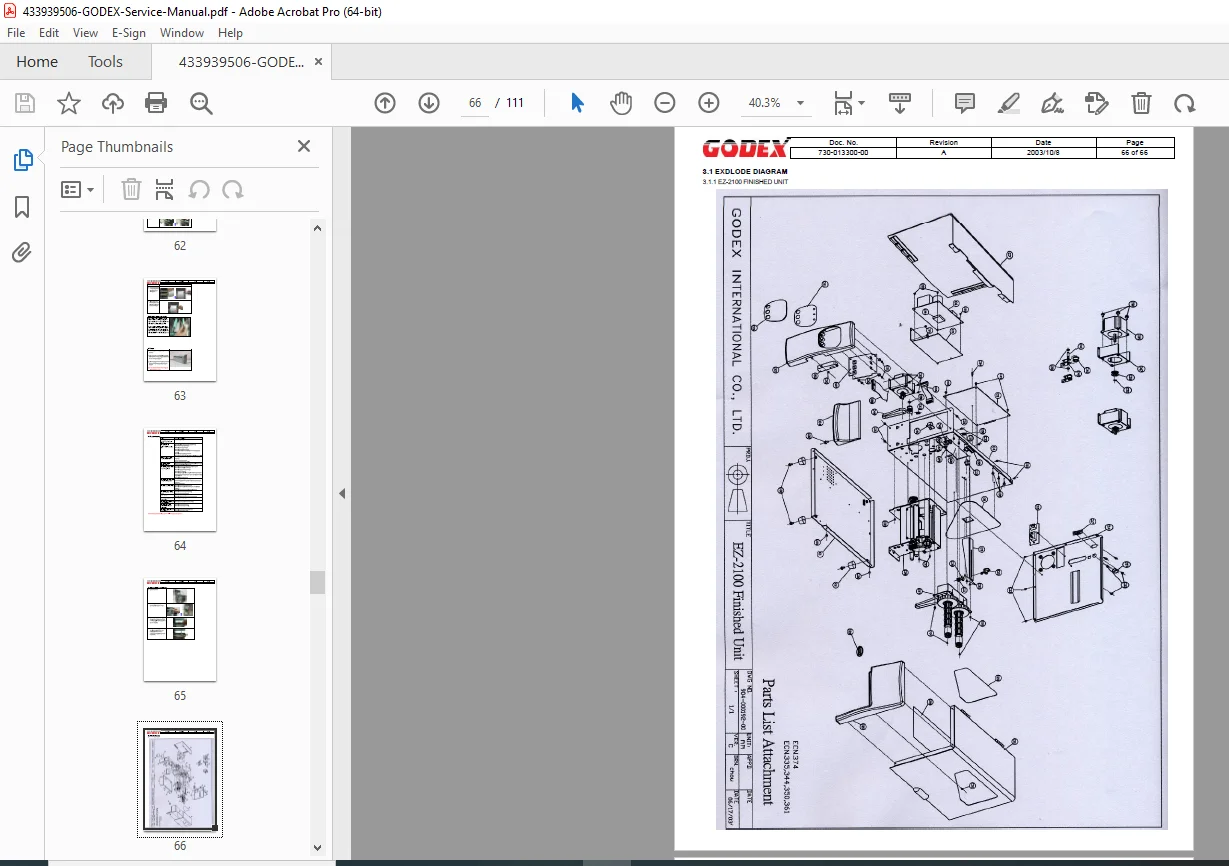This screenshot has height=866, width=1229.
Task: Rotate page clockwise in toolbar
Action: 1185,103
